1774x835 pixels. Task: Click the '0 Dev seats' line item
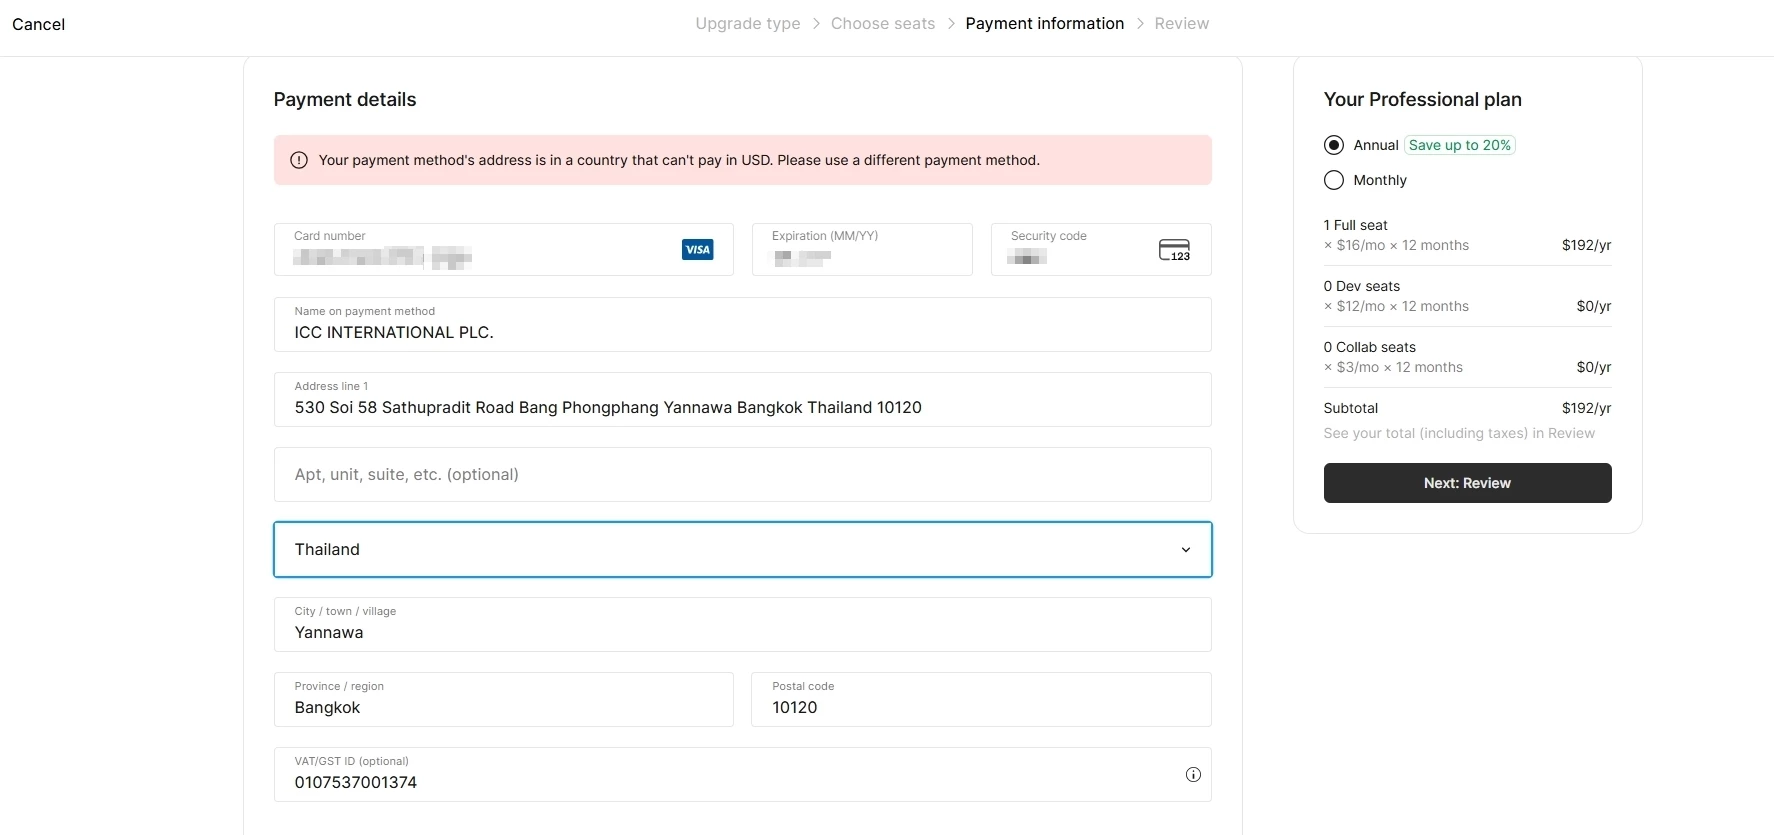[x=1362, y=286]
